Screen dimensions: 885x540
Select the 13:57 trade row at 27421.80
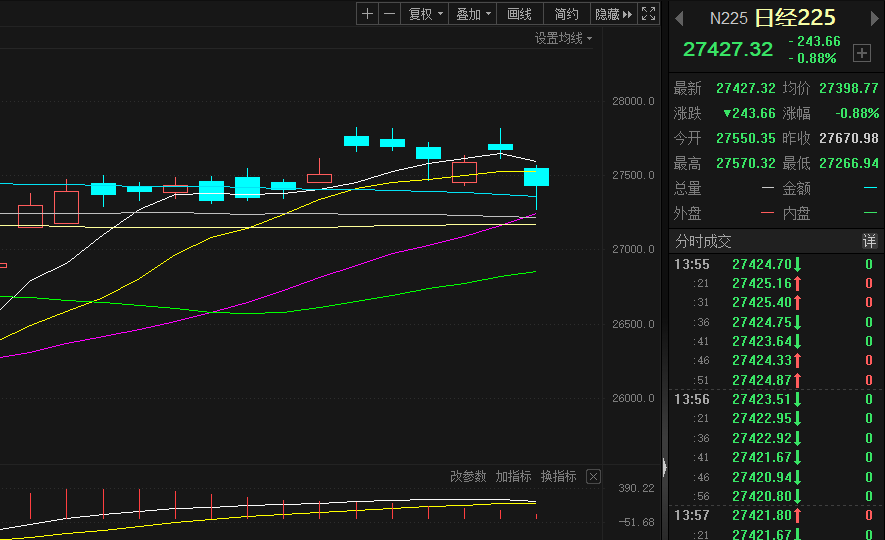tap(777, 515)
